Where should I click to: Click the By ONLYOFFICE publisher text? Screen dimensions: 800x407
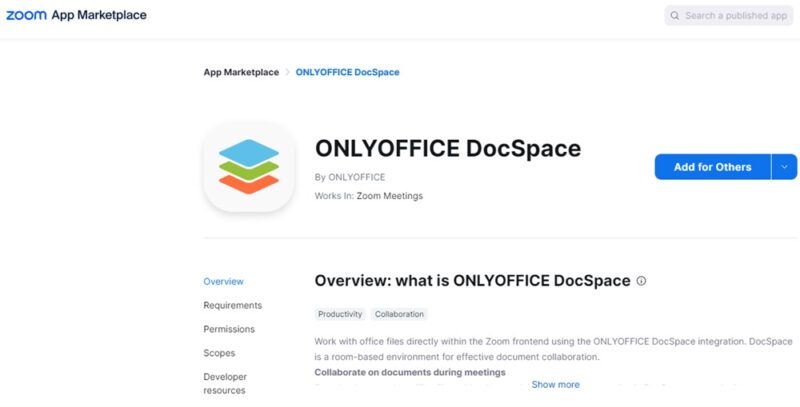[350, 177]
